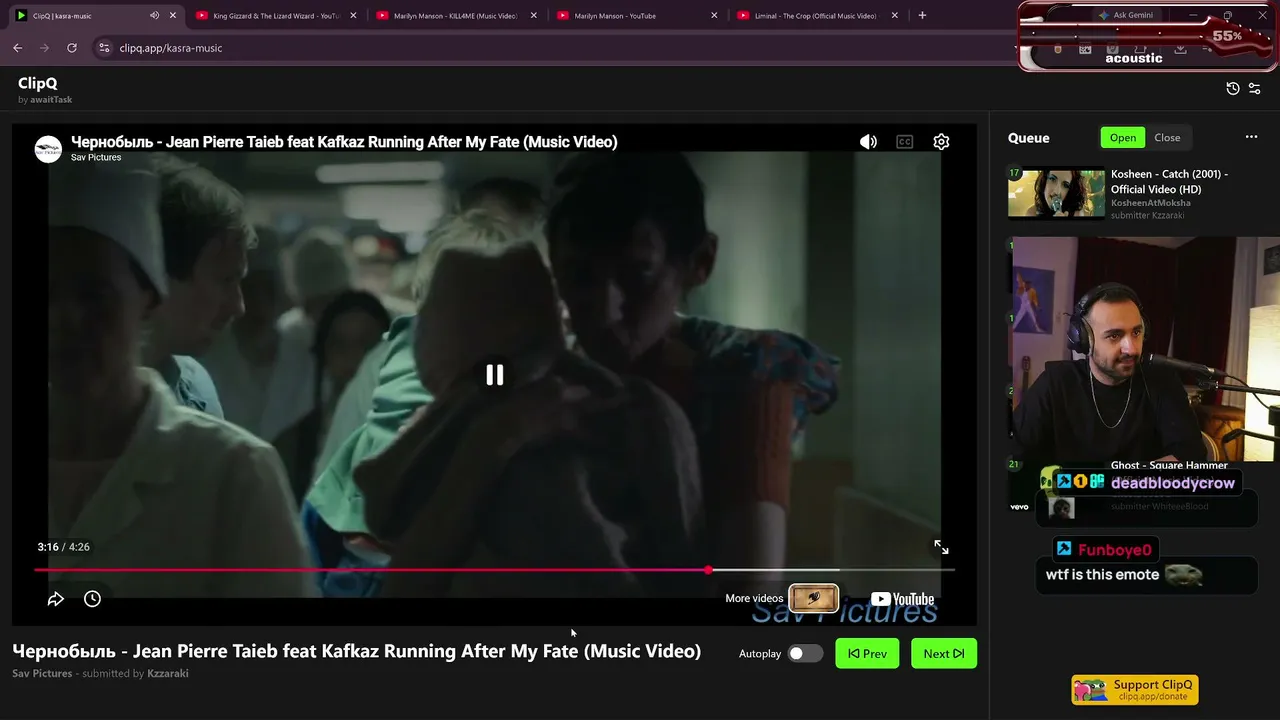Image resolution: width=1280 pixels, height=720 pixels.
Task: Open ClipQ settings sliders icon
Action: (1255, 88)
